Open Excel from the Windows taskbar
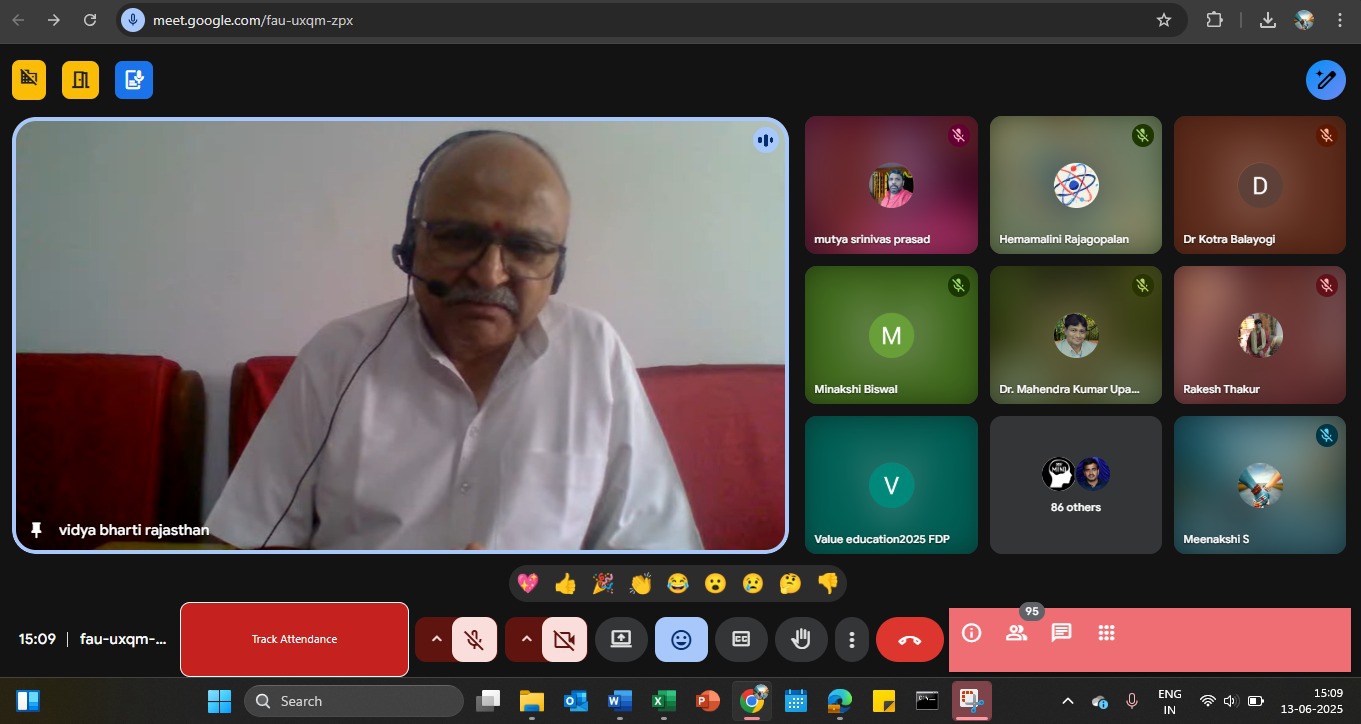The height and width of the screenshot is (724, 1361). click(661, 701)
